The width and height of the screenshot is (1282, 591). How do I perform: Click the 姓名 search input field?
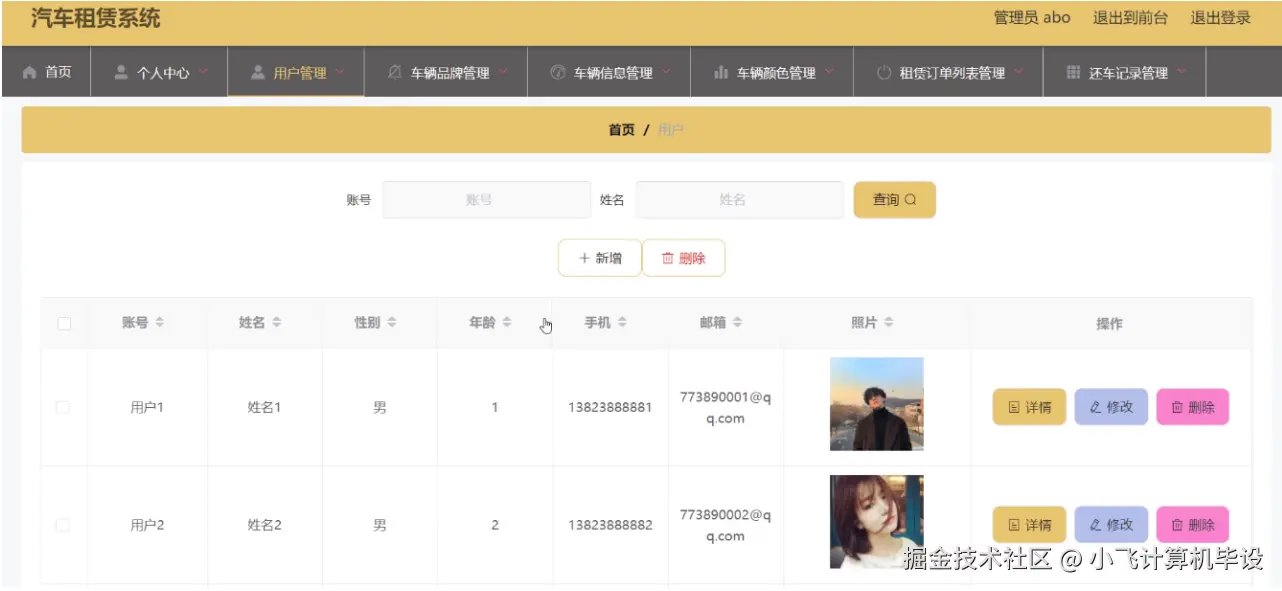tap(740, 200)
